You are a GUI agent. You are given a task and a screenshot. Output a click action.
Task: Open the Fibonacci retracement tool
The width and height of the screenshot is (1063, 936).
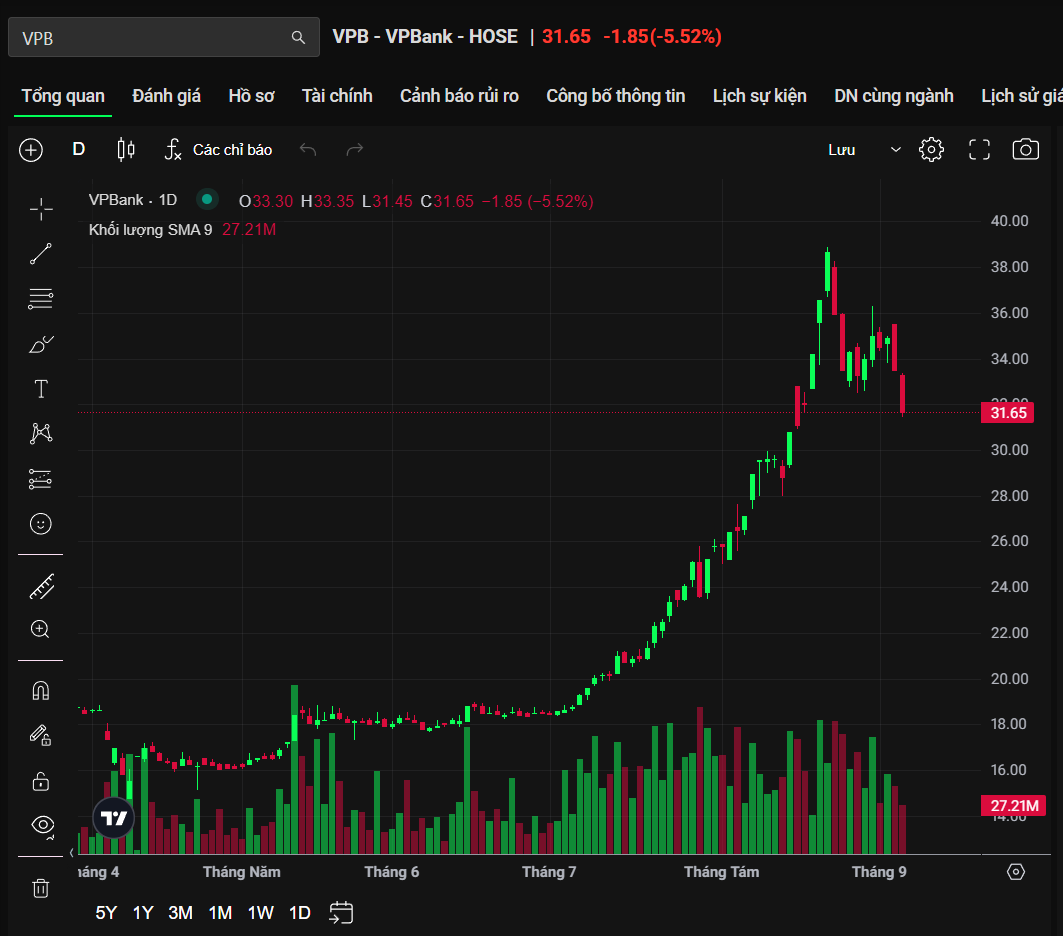(x=41, y=299)
